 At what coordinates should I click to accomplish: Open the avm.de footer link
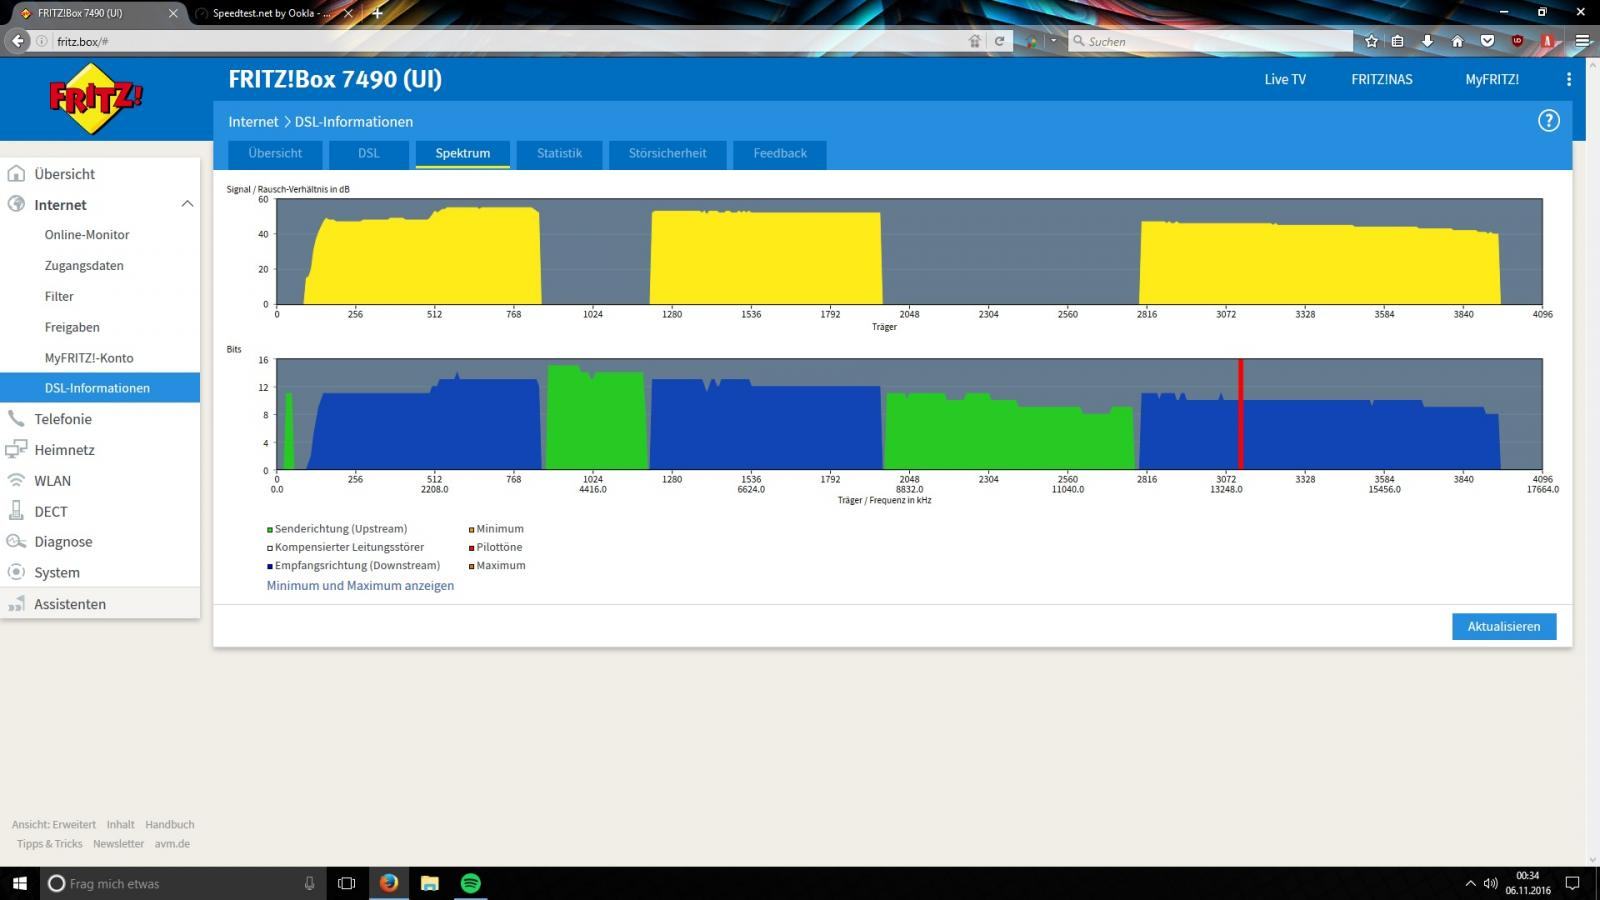coord(172,844)
